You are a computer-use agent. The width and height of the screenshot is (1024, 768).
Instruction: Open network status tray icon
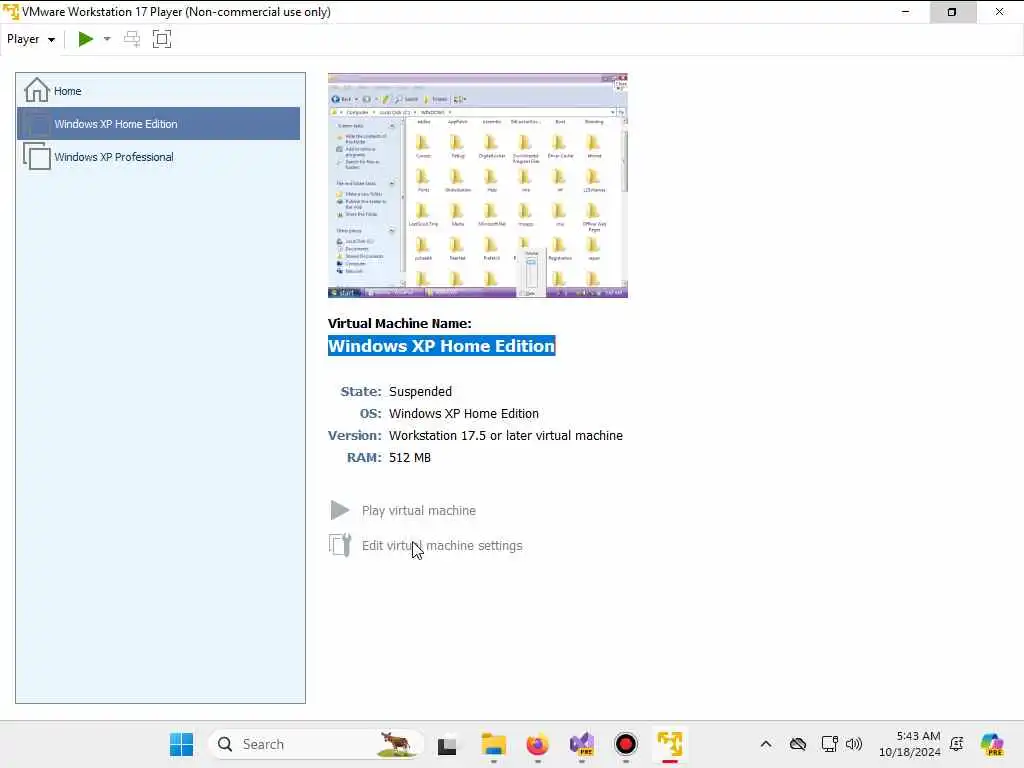point(829,744)
